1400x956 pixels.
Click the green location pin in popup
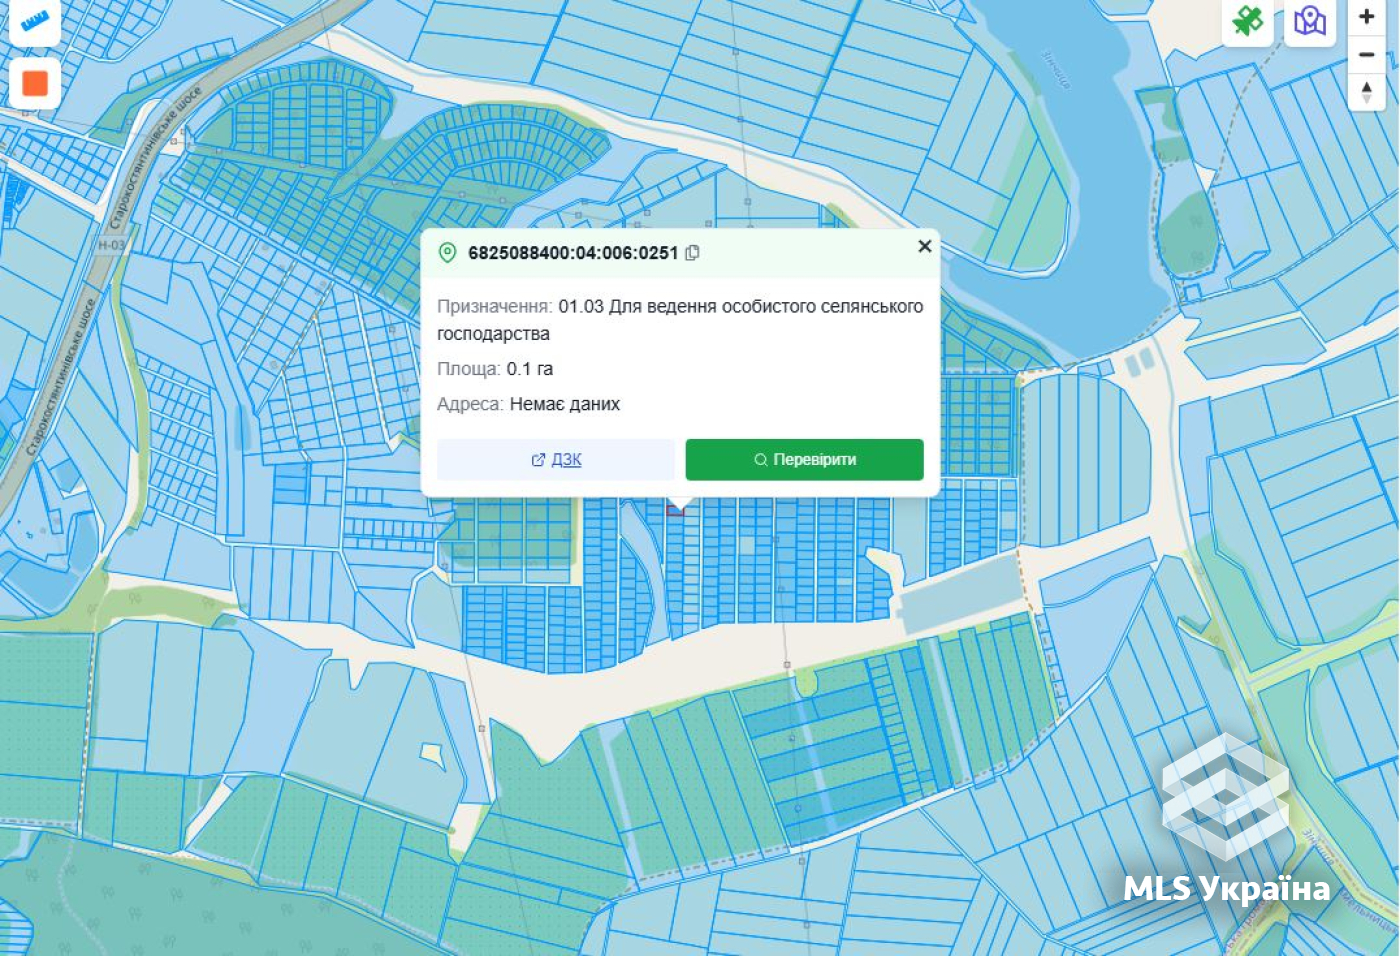pos(448,253)
